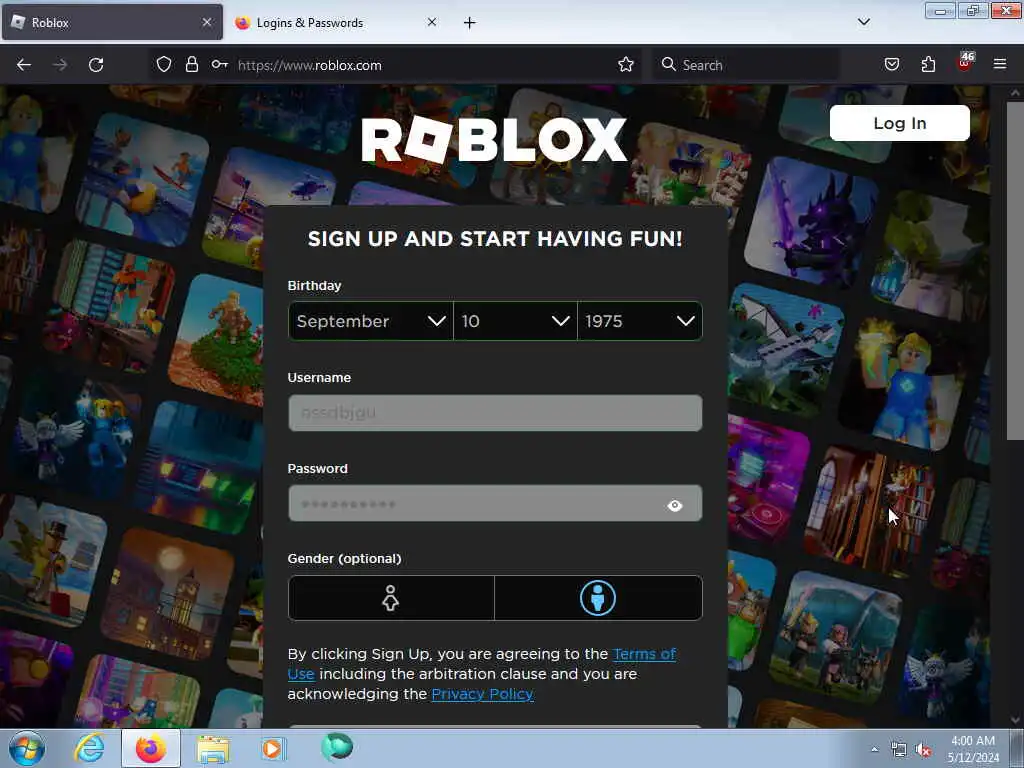Open the muted volume tray icon

pyautogui.click(x=923, y=750)
